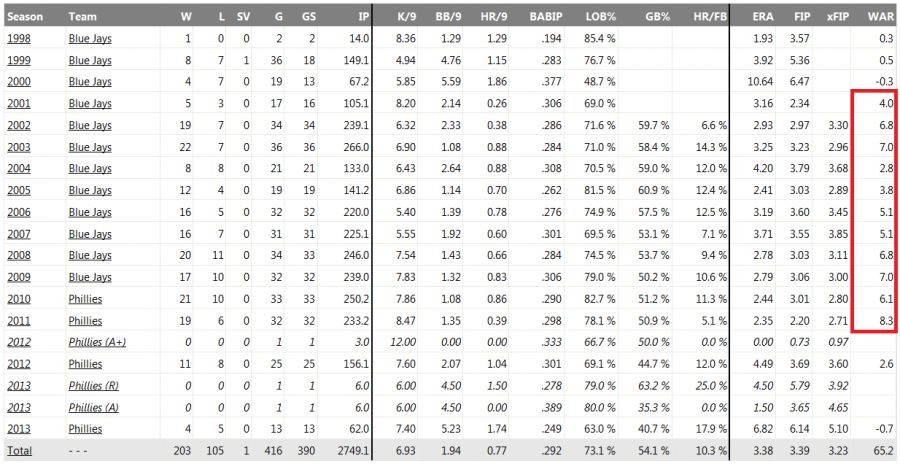
Task: Sort by the IP column header
Action: tap(362, 17)
